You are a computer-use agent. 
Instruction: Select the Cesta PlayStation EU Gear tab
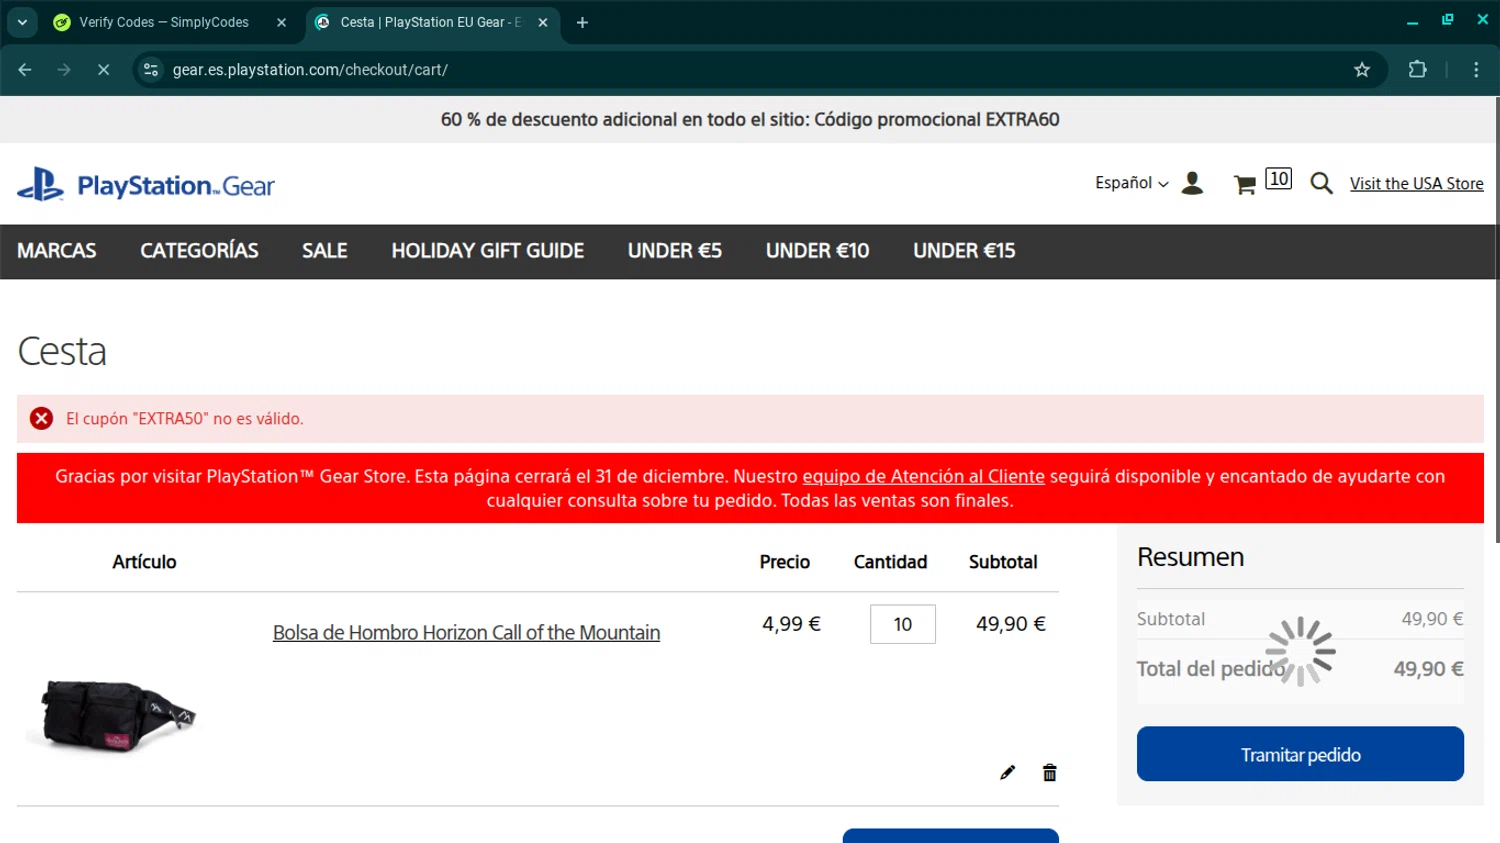point(430,22)
